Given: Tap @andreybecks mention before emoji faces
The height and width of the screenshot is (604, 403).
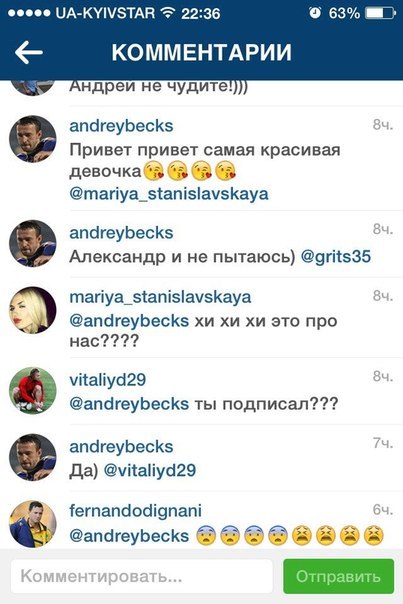Looking at the screenshot, I should point(129,536).
